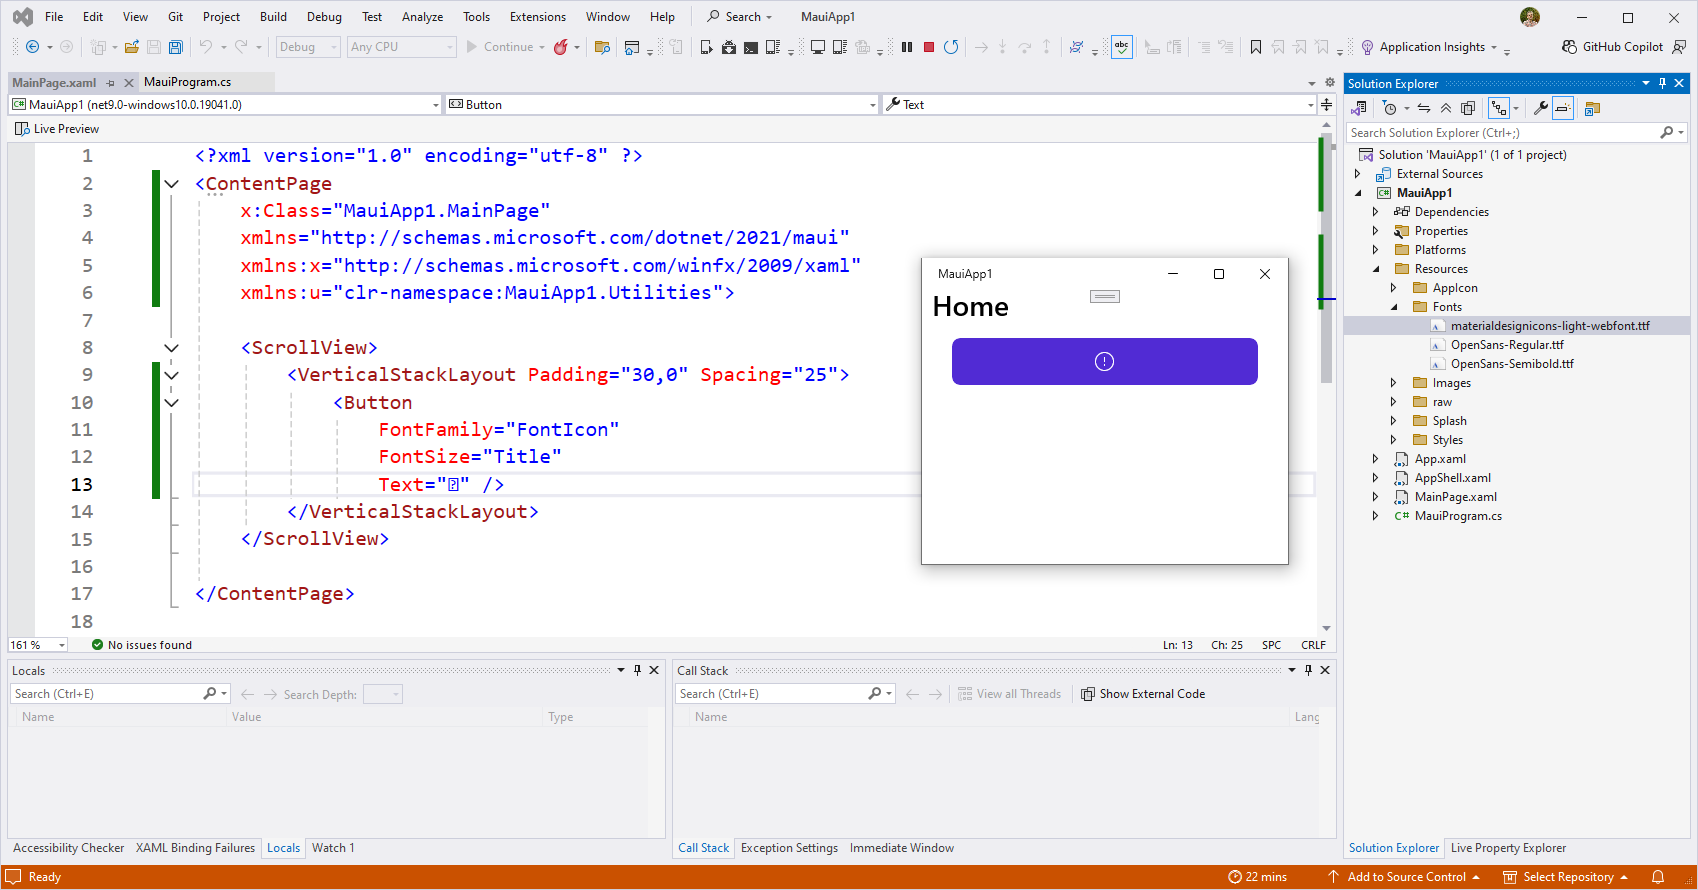Click Show All Files icon in Solution Explorer
The height and width of the screenshot is (890, 1698).
(x=1468, y=108)
